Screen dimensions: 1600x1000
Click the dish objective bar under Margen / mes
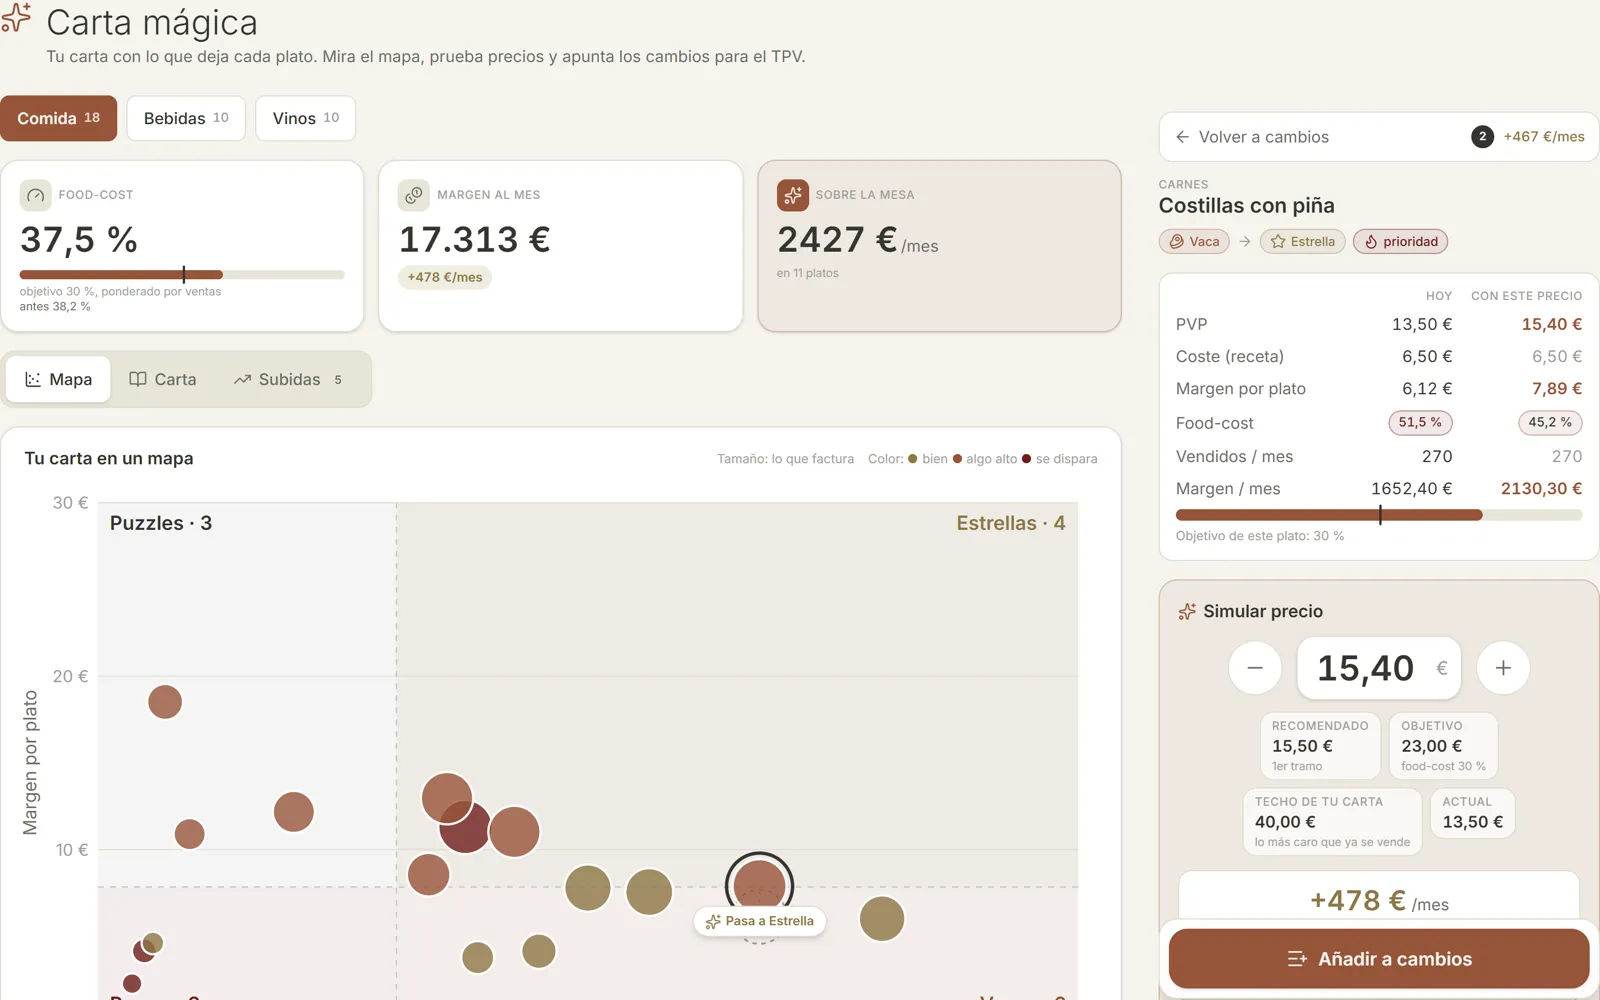[1379, 515]
